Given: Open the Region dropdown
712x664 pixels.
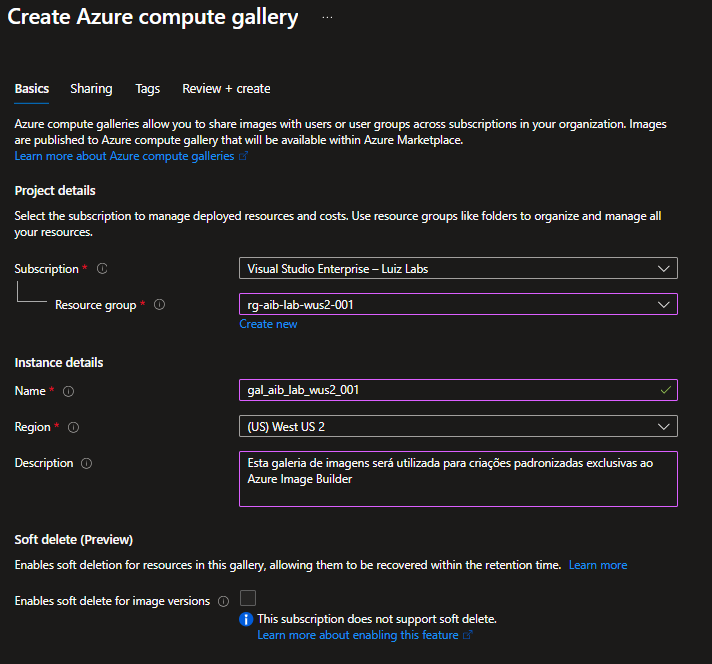Looking at the screenshot, I should point(458,426).
